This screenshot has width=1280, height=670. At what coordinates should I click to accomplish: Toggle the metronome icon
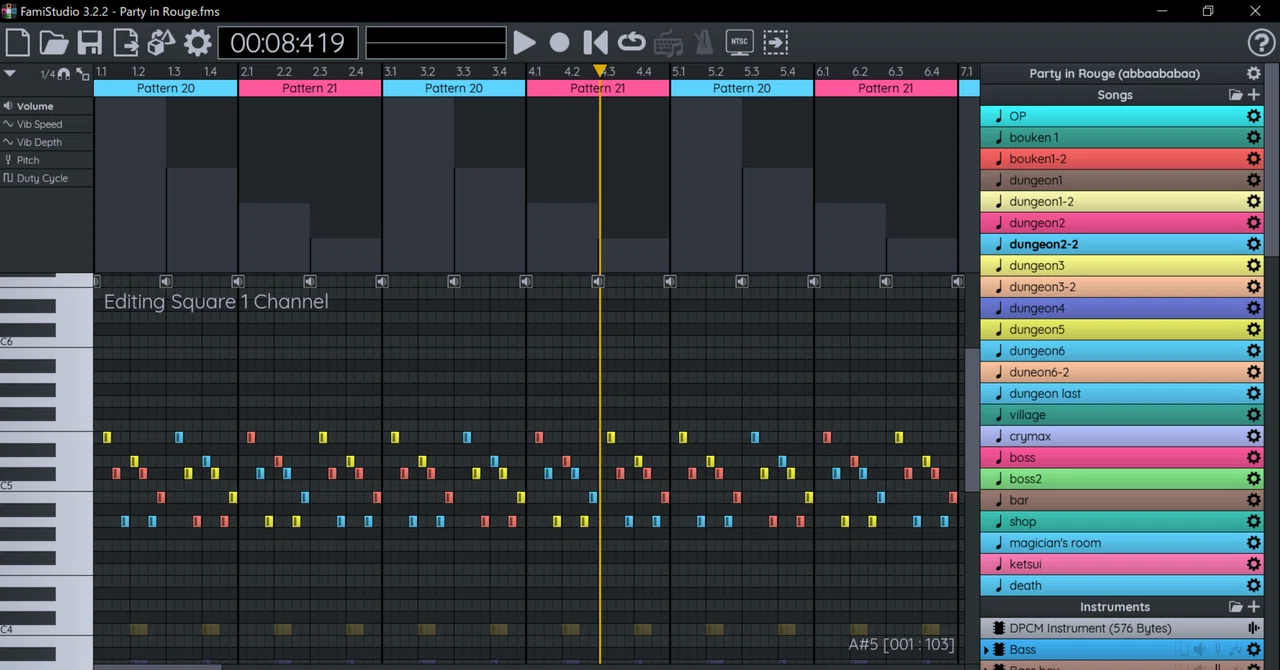pyautogui.click(x=704, y=42)
